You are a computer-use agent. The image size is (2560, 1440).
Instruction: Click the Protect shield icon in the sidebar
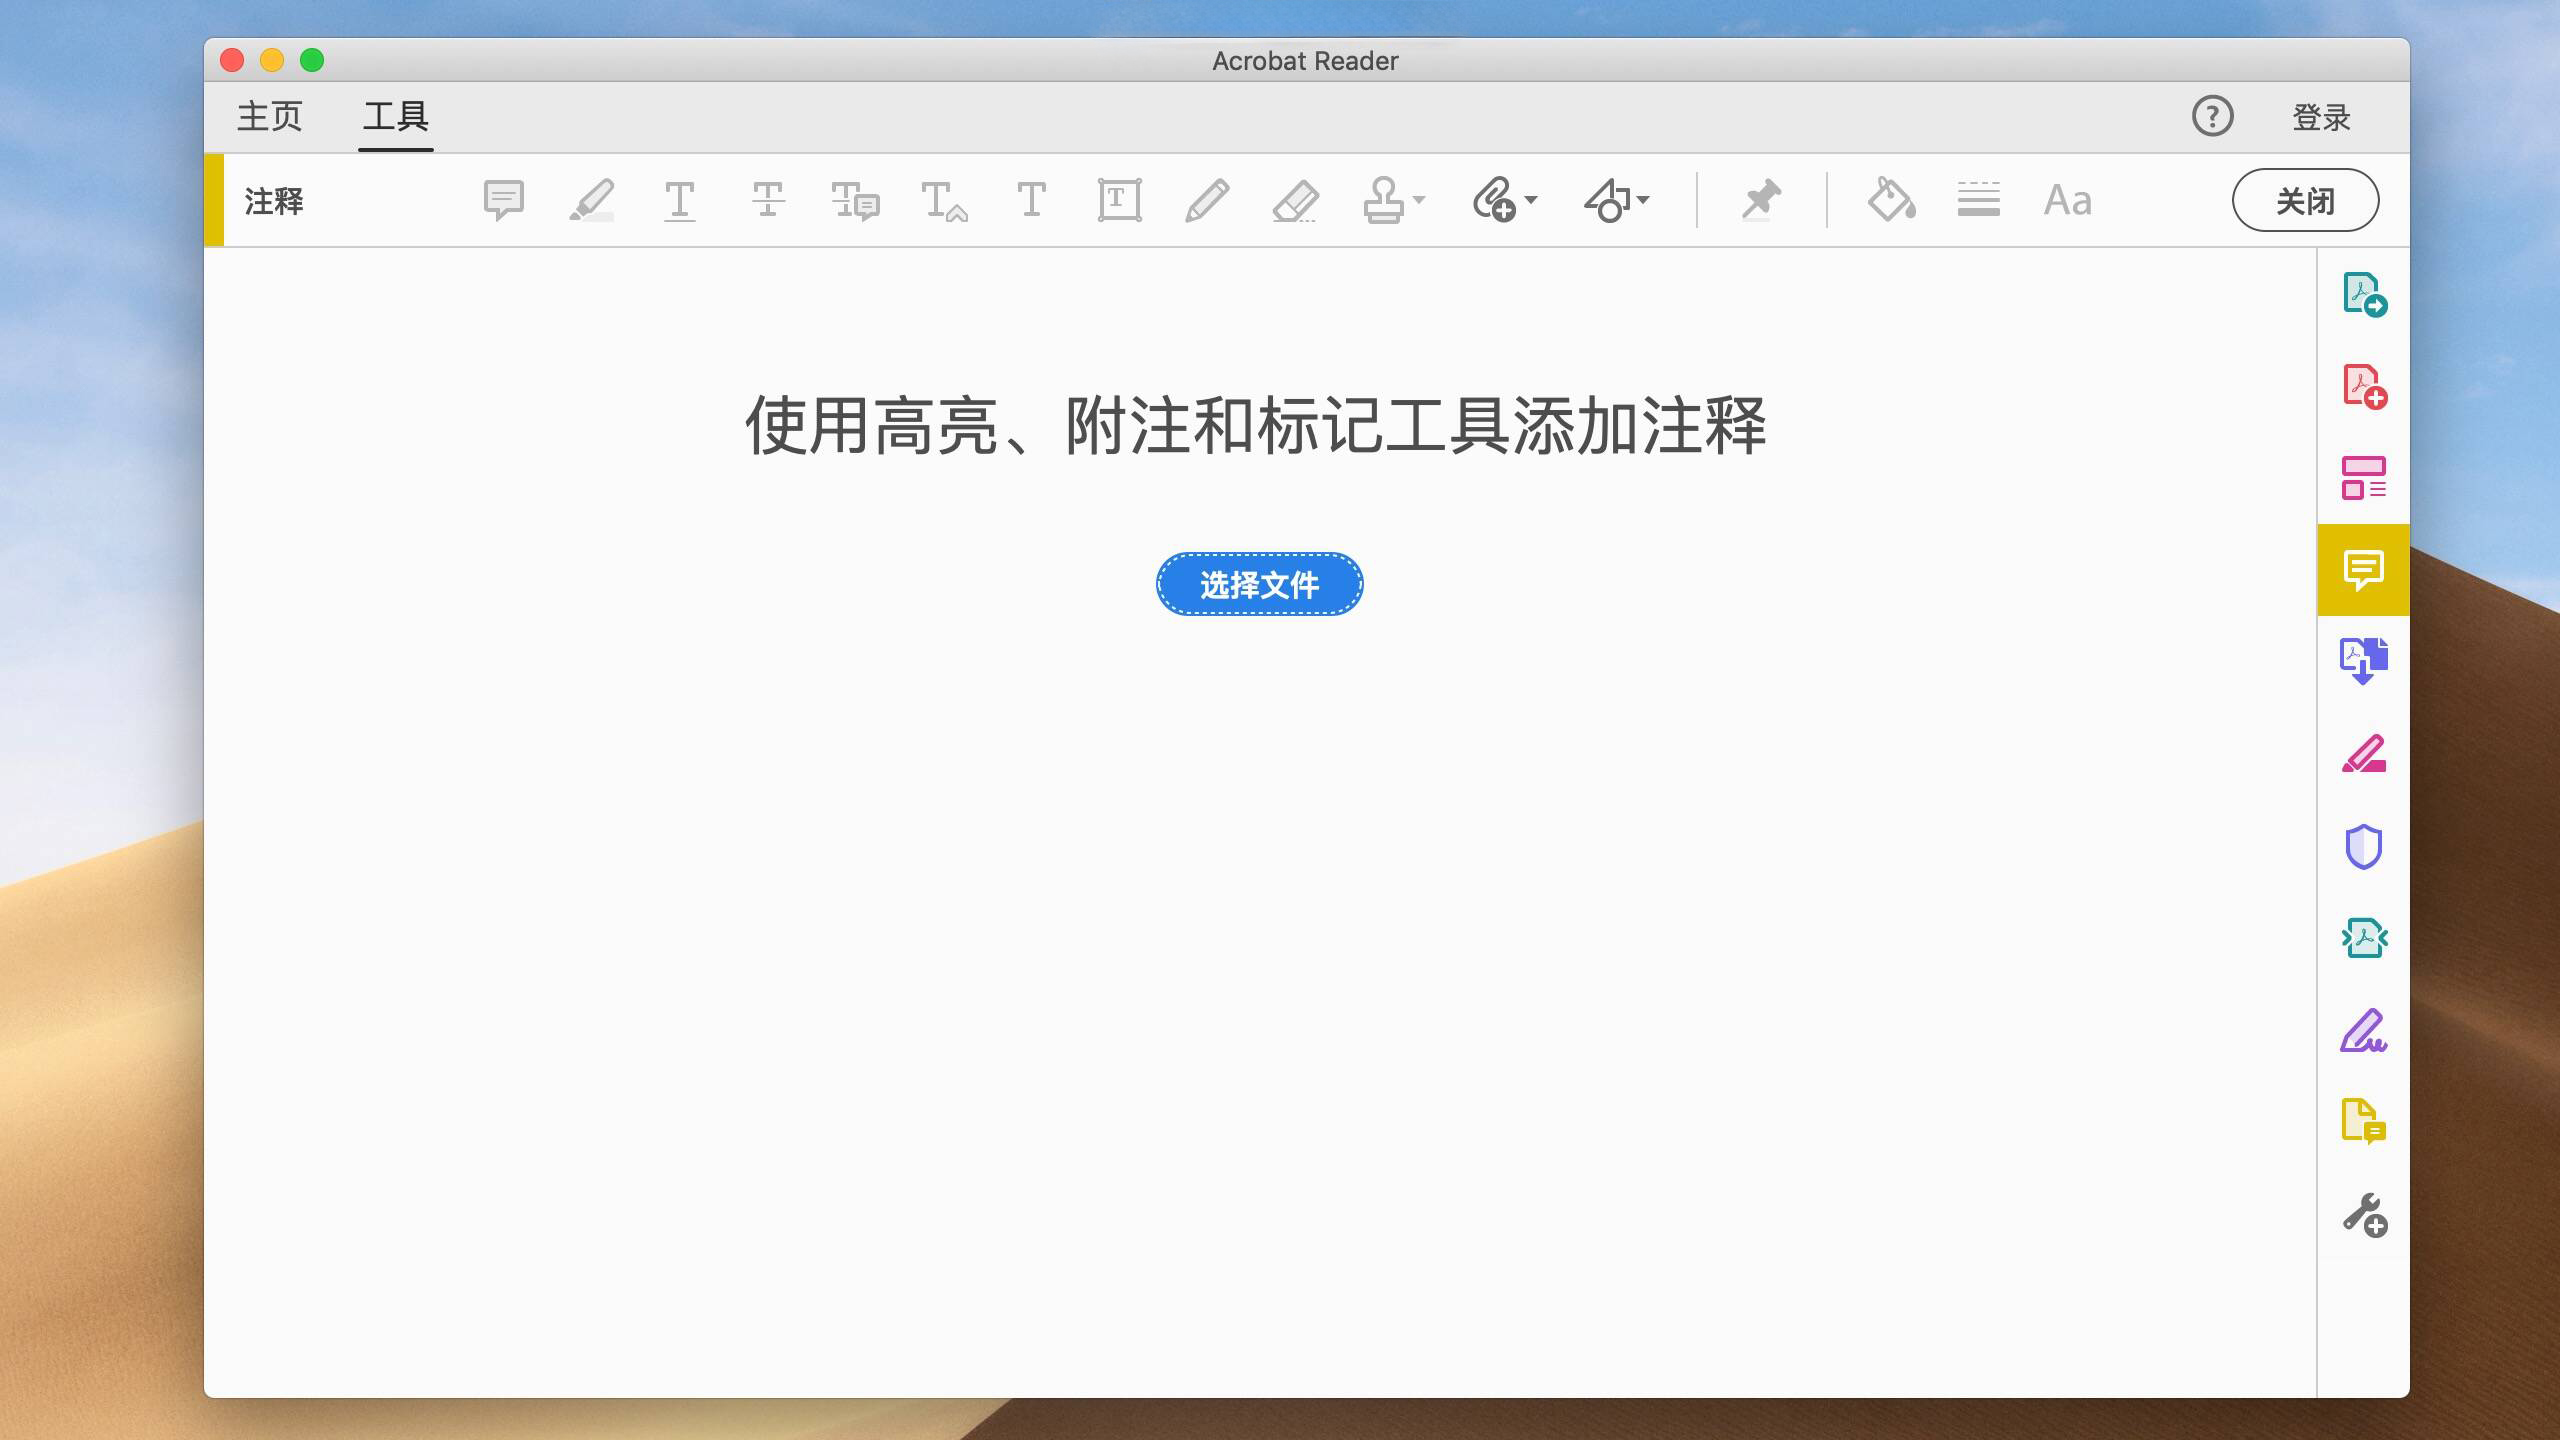pos(2363,846)
